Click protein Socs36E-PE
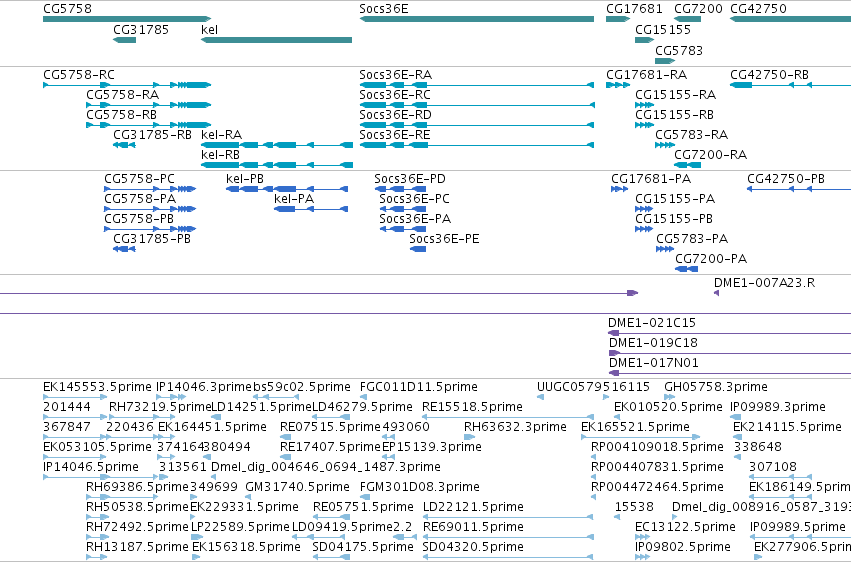The image size is (851, 562). tap(418, 249)
